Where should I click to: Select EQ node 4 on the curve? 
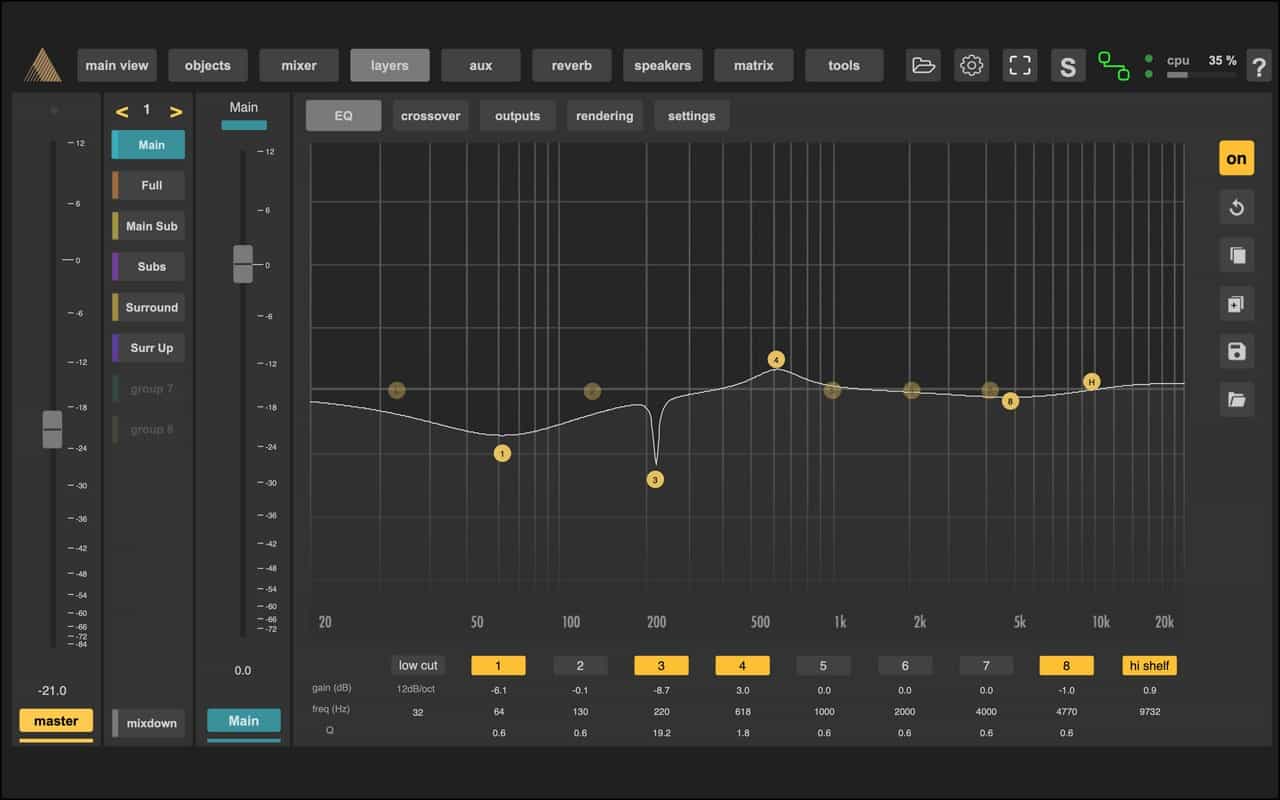[776, 360]
